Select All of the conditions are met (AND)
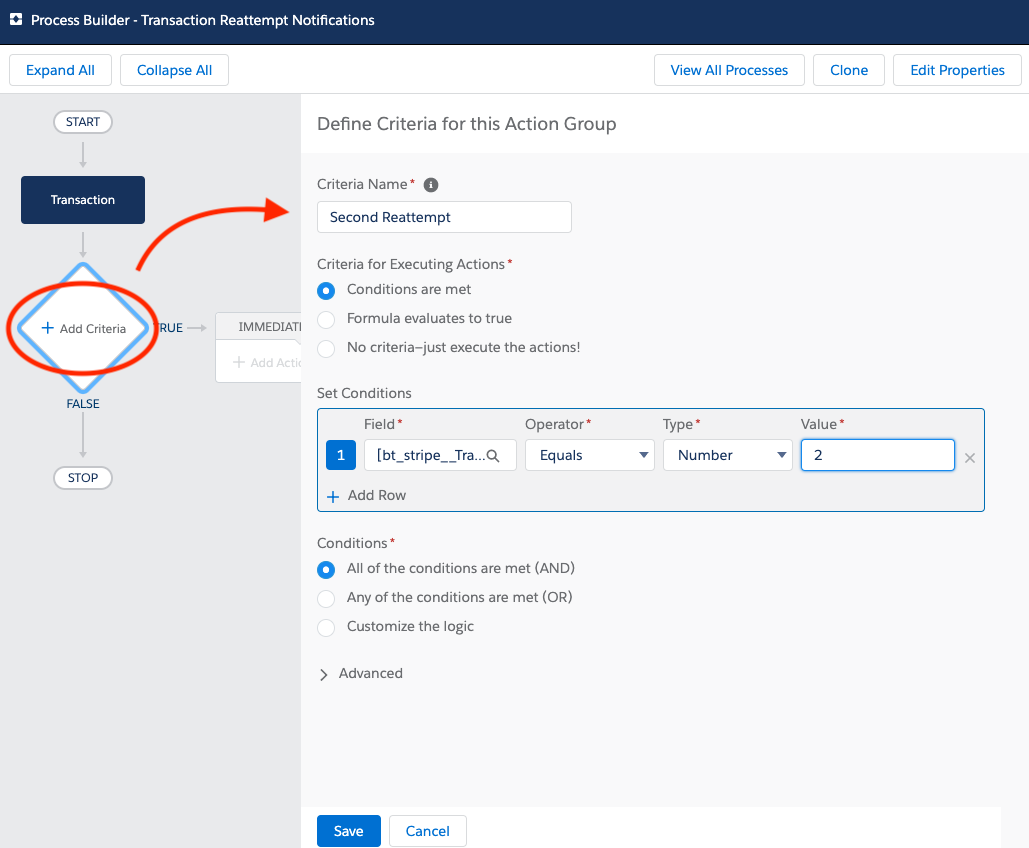Viewport: 1029px width, 848px height. pos(326,569)
